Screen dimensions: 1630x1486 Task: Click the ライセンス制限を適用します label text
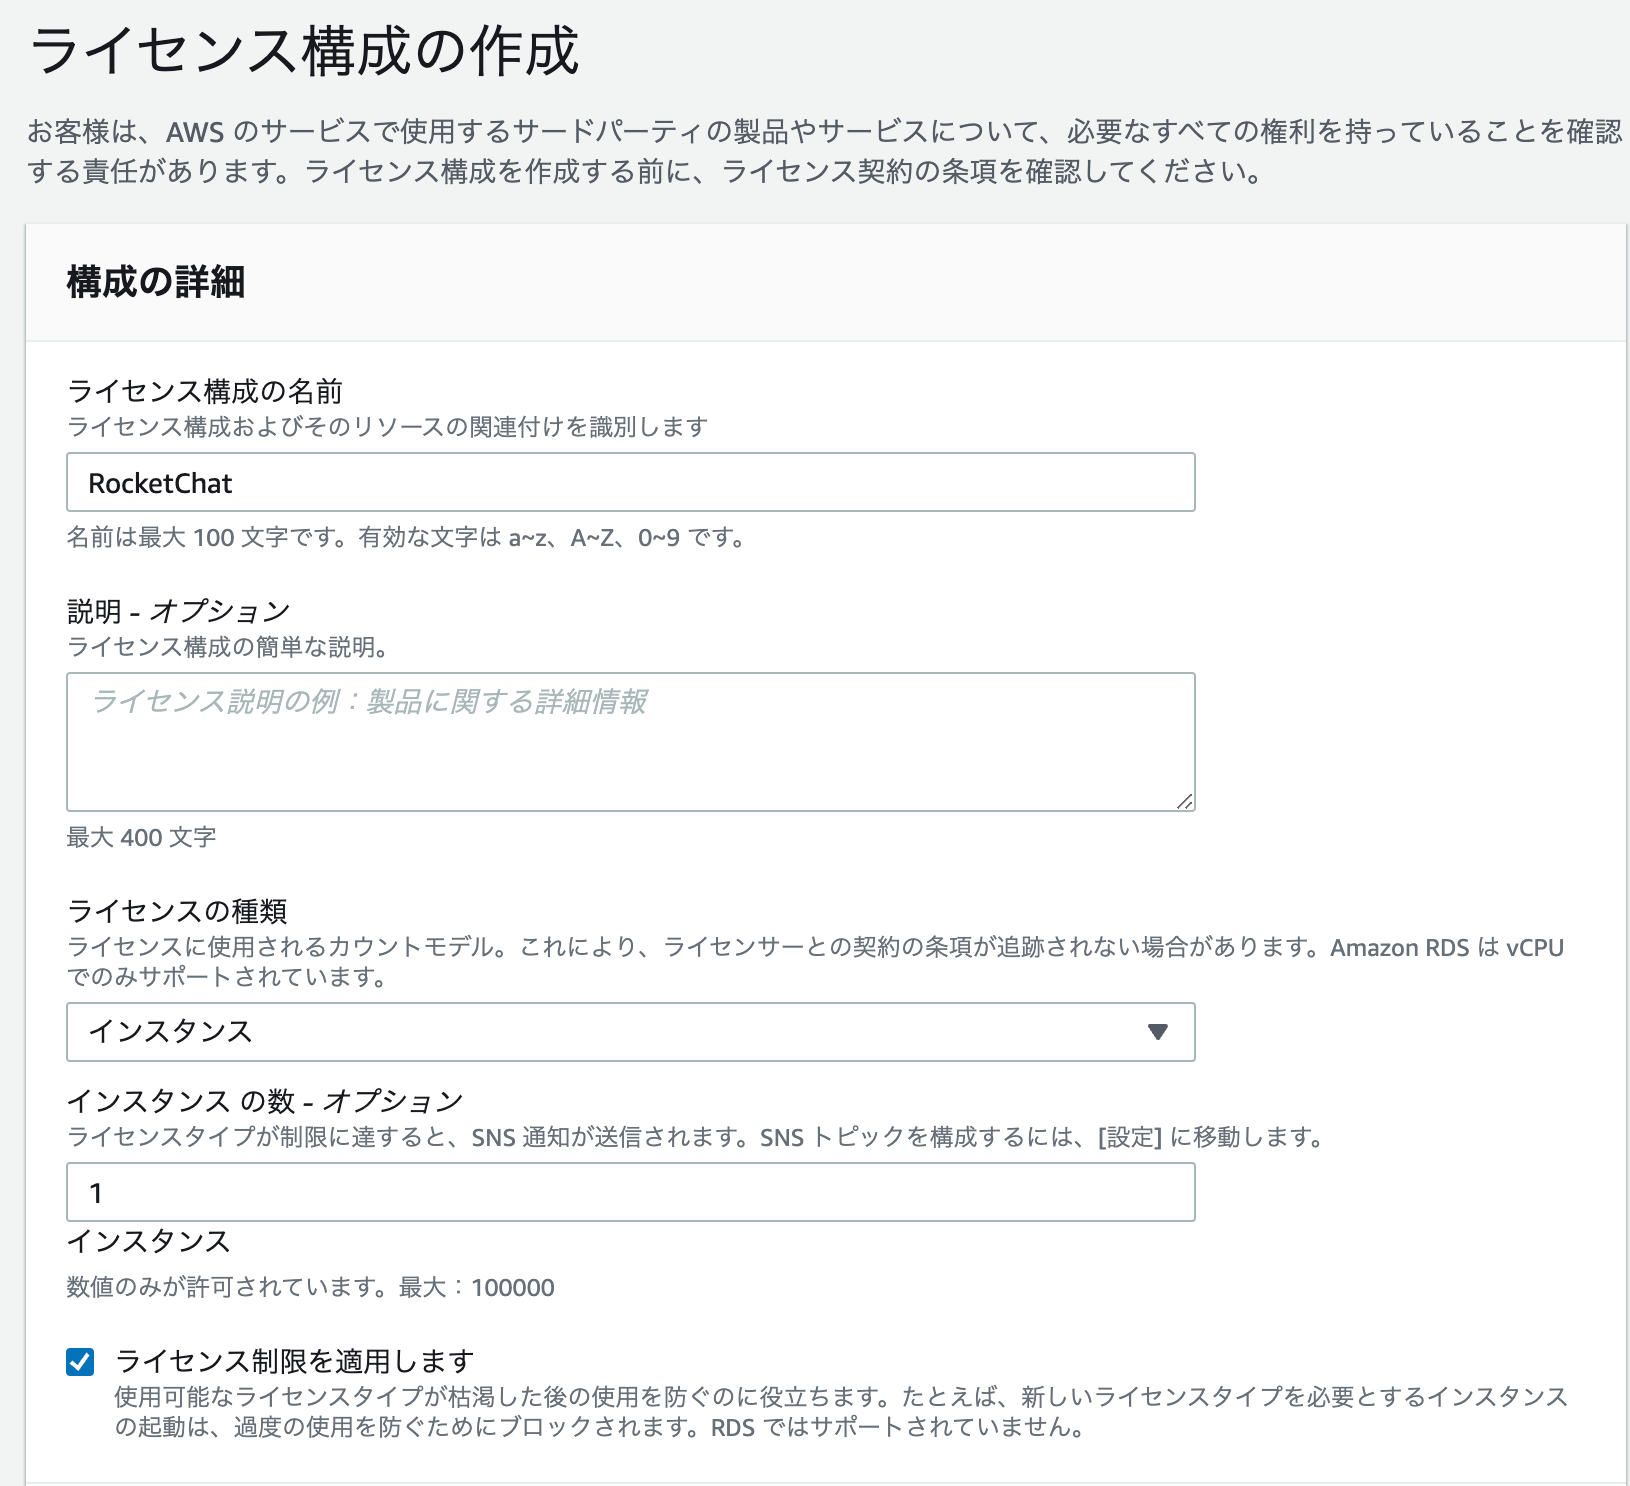[294, 1361]
